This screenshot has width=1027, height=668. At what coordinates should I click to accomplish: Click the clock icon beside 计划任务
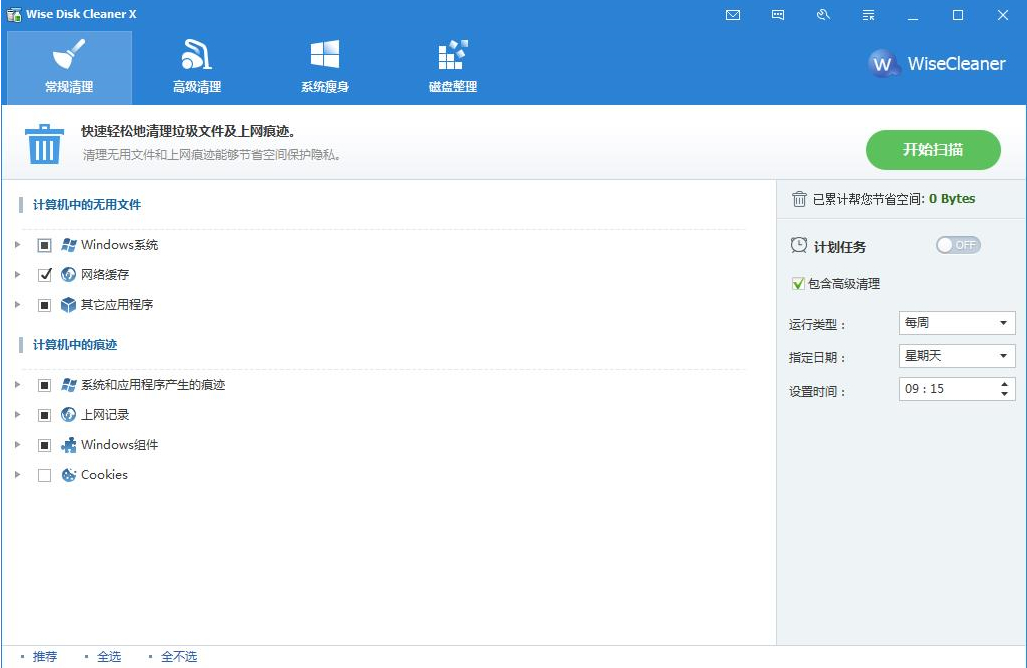799,246
